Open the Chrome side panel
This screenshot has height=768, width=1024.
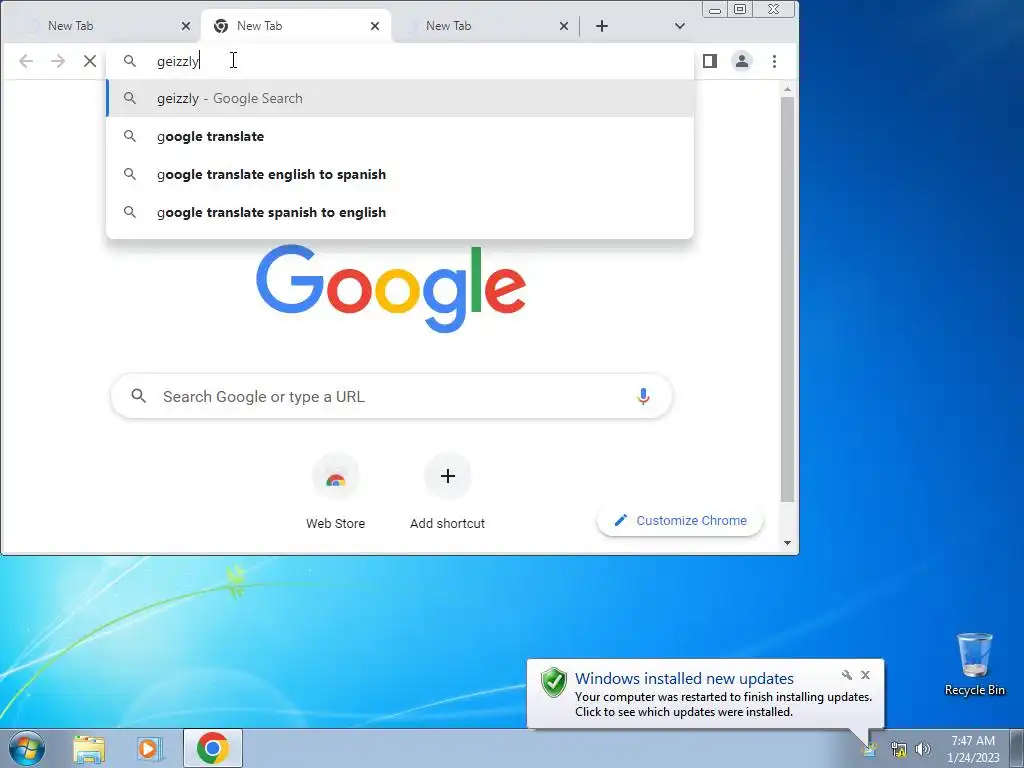[x=710, y=61]
